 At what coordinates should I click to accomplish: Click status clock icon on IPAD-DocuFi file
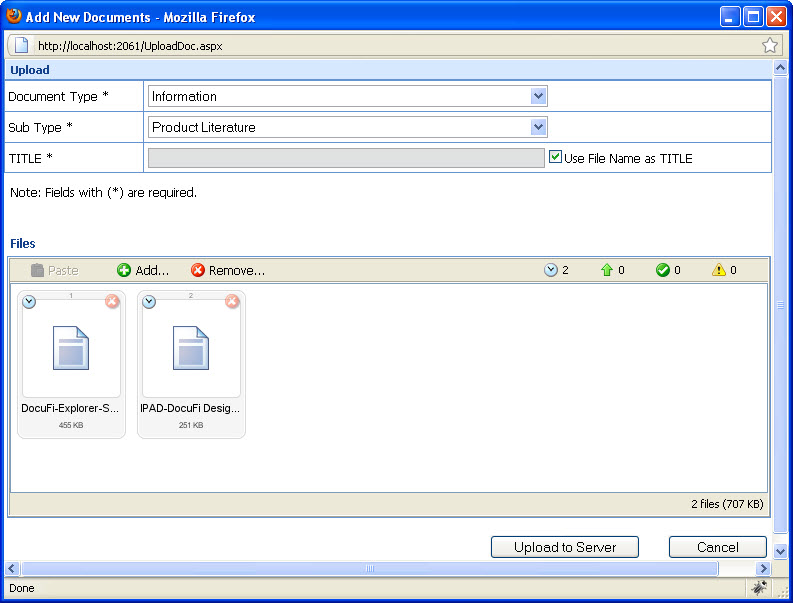(149, 302)
